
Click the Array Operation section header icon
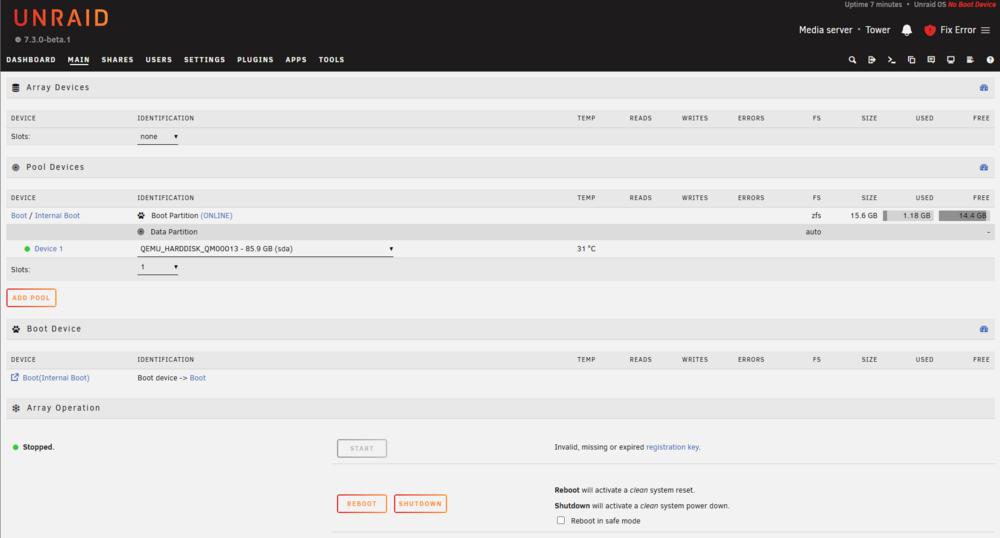16,409
